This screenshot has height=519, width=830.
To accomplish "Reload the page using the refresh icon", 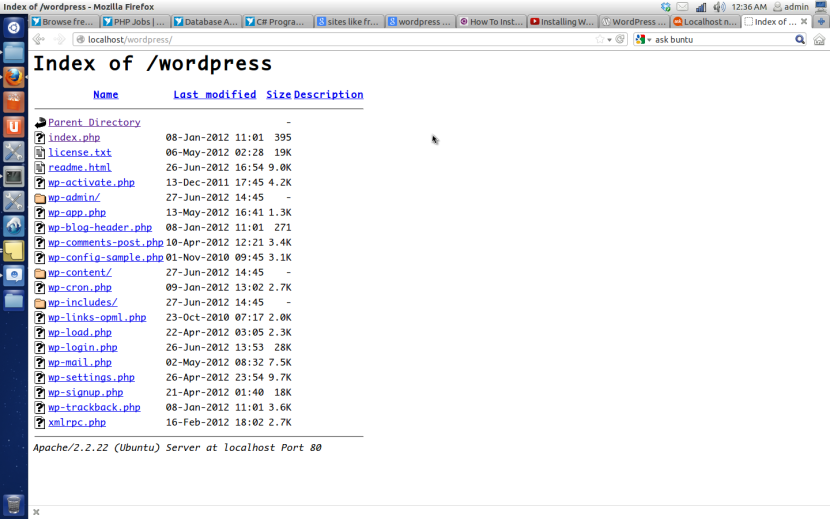I will point(621,40).
